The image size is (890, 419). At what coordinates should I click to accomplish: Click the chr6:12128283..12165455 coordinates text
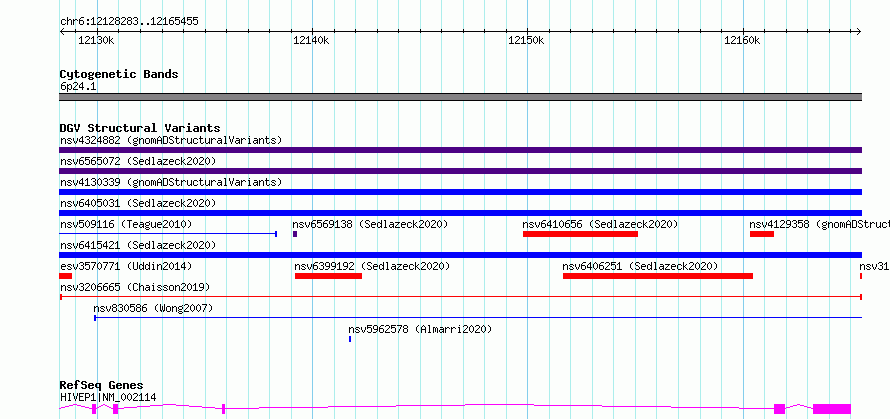[x=129, y=22]
